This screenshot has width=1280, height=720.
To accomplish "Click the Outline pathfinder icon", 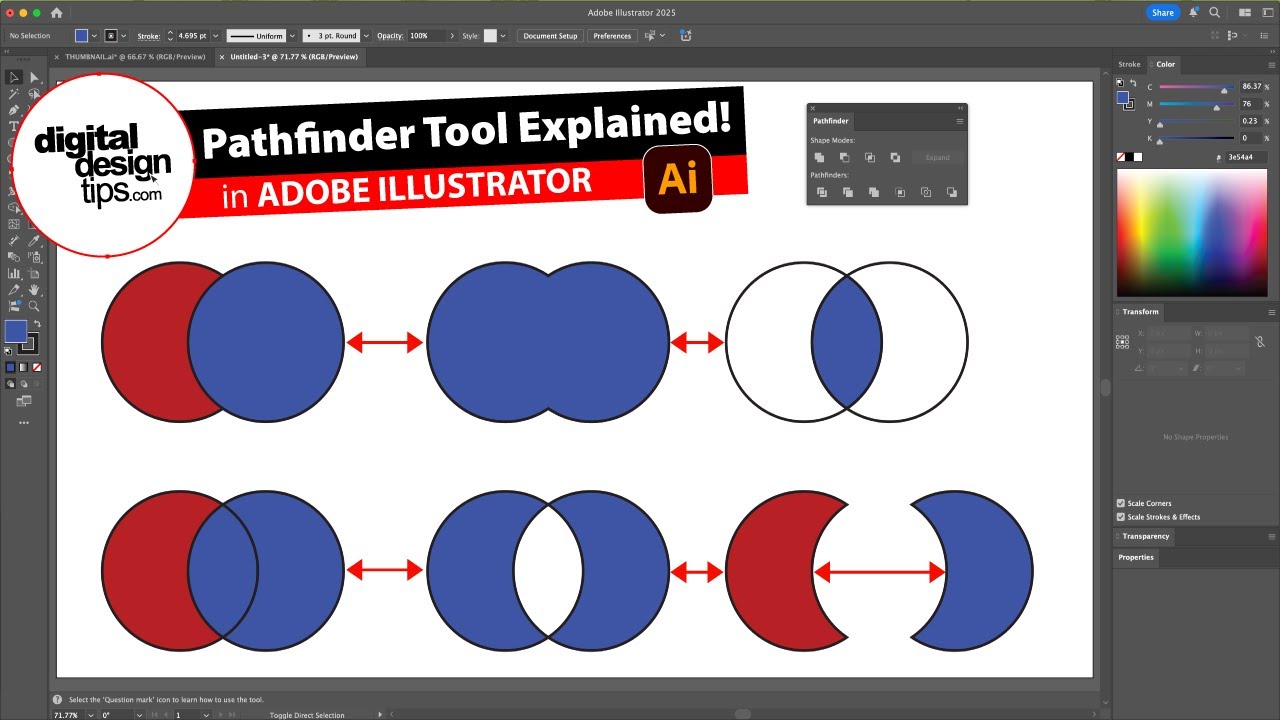I will pyautogui.click(x=926, y=192).
